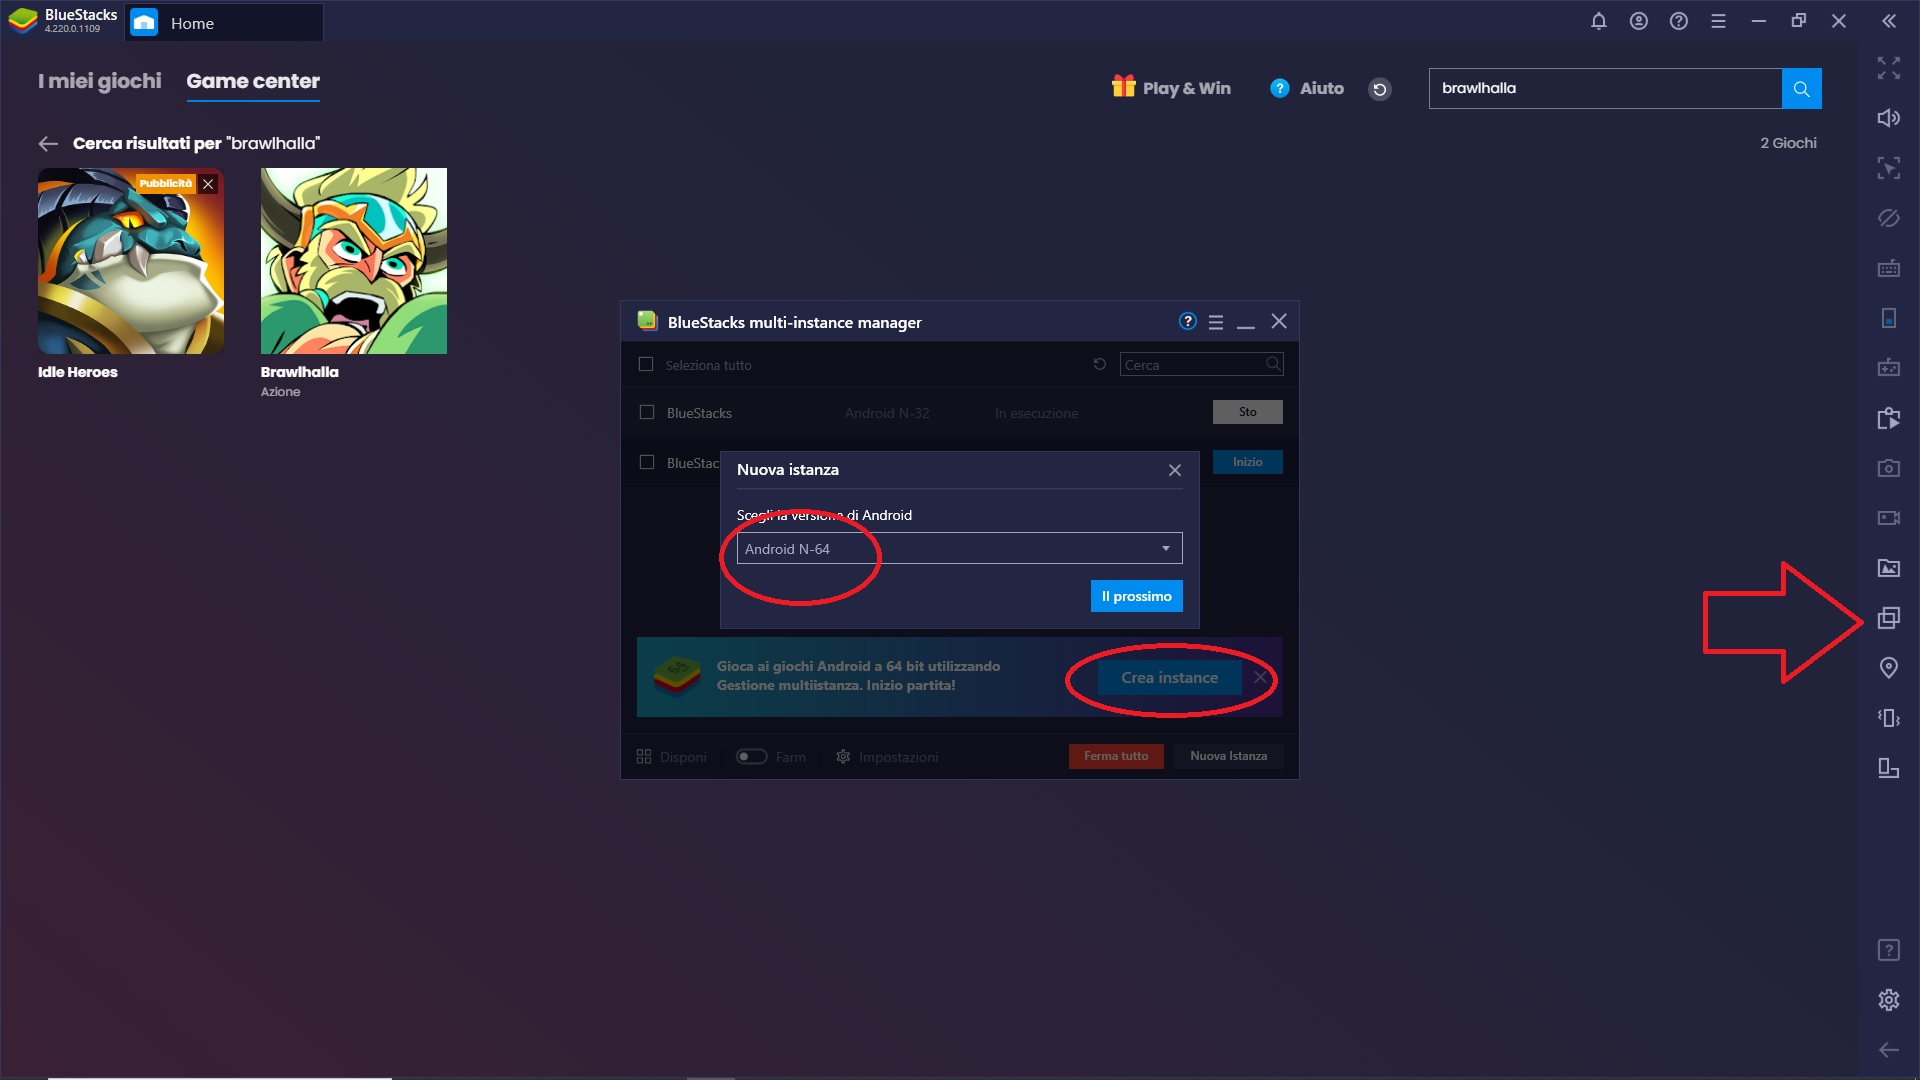Focus the brawlhalla search field
1920x1080 pixels.
[x=1605, y=88]
